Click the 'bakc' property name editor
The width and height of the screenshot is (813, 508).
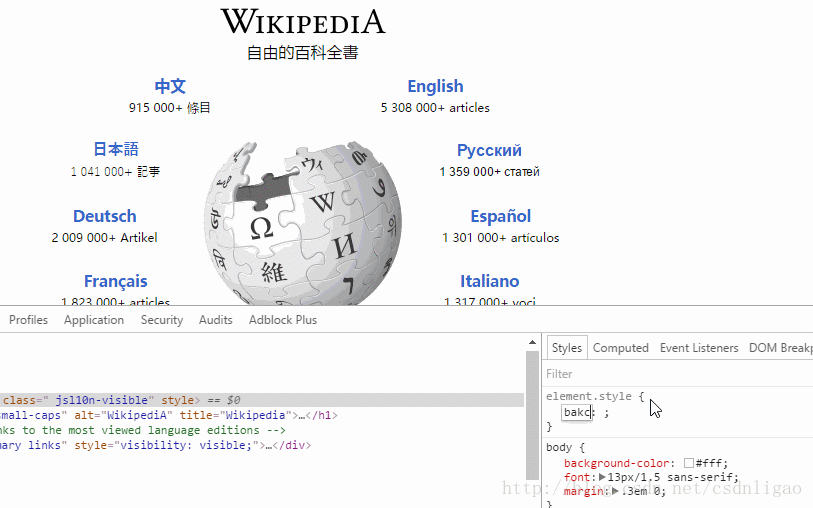tap(577, 412)
